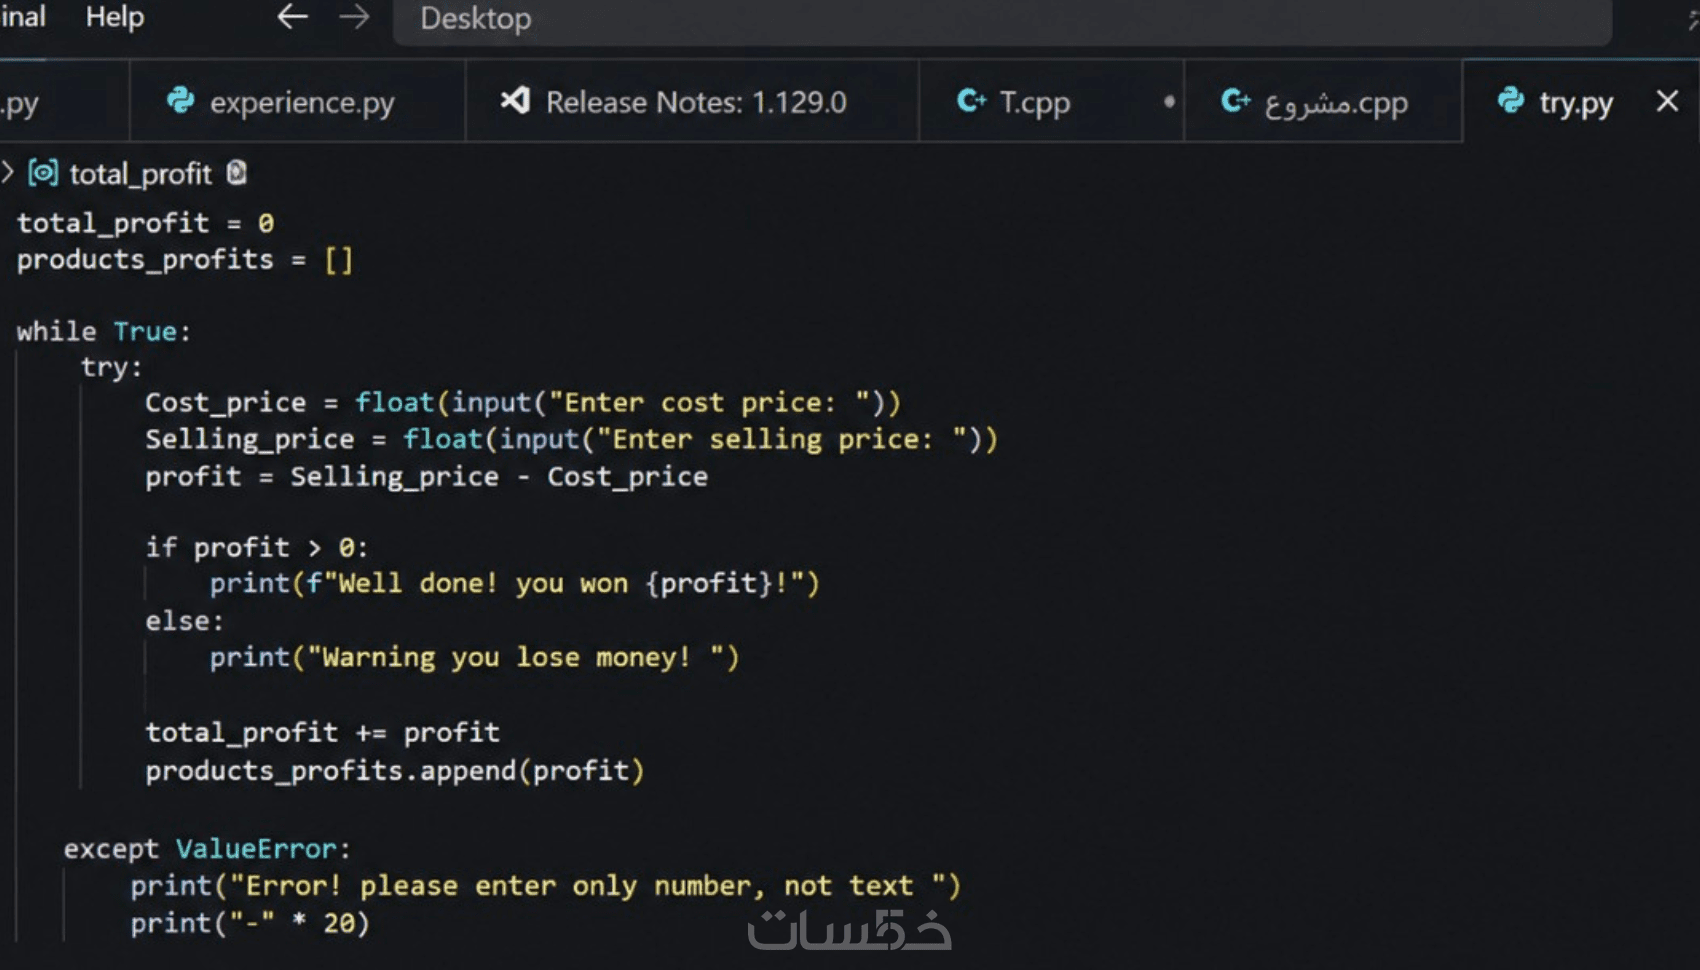Click the "products_profits.append(profit)" line
Screen dimensions: 1700x970
395,771
